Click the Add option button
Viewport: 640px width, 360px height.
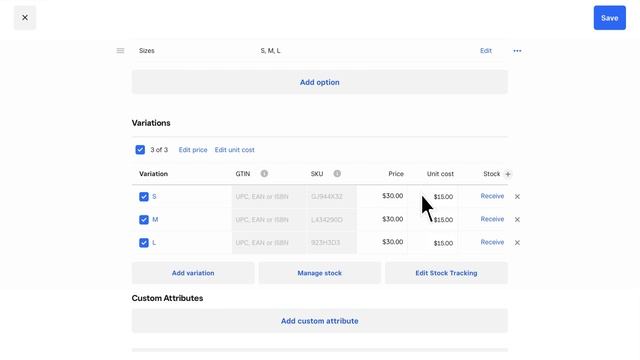coord(320,82)
